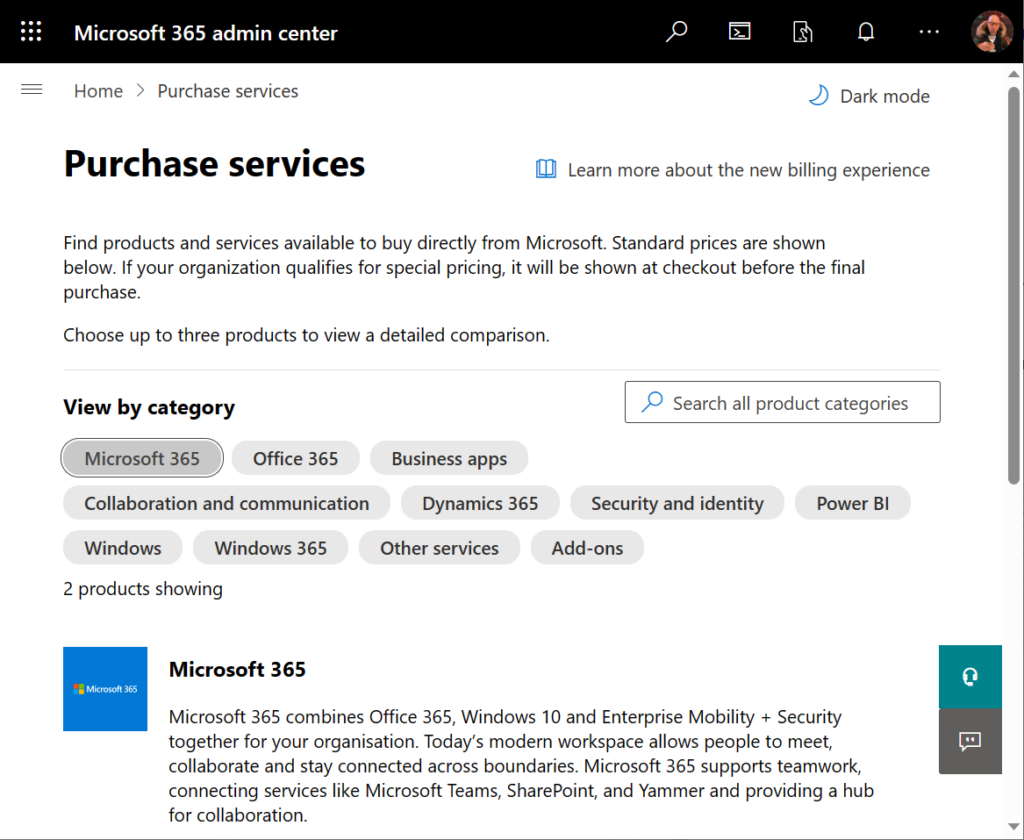
Task: Select the Dynamics 365 category
Action: coord(480,503)
